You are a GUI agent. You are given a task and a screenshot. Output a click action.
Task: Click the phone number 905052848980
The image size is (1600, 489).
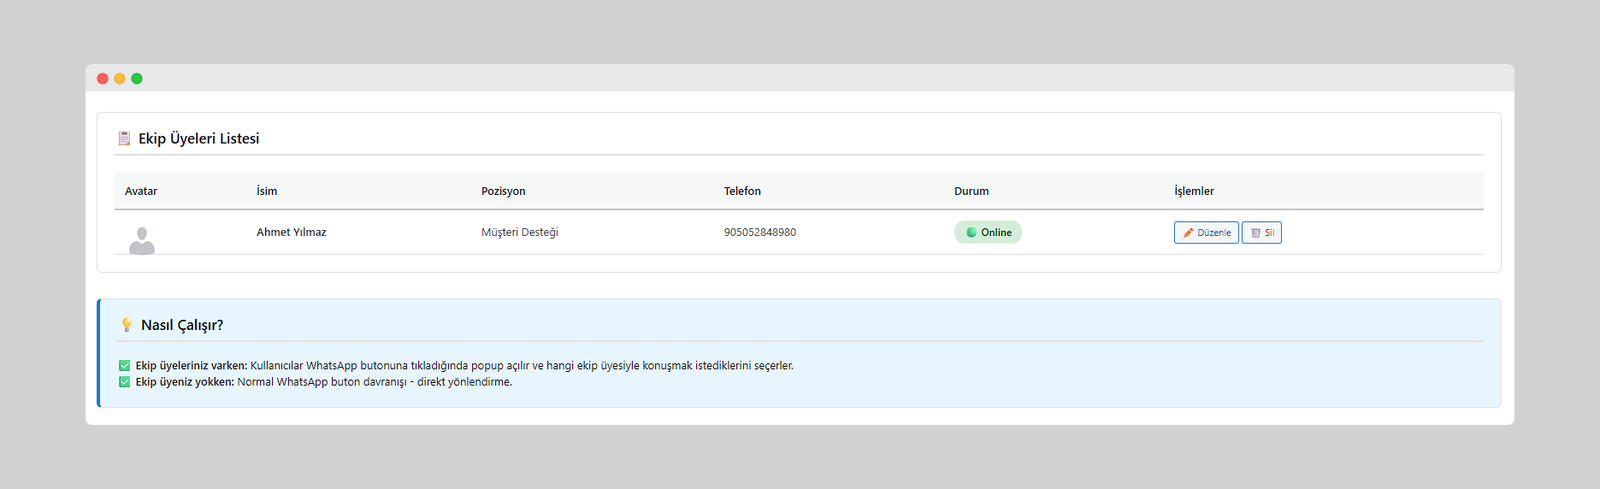click(x=760, y=232)
